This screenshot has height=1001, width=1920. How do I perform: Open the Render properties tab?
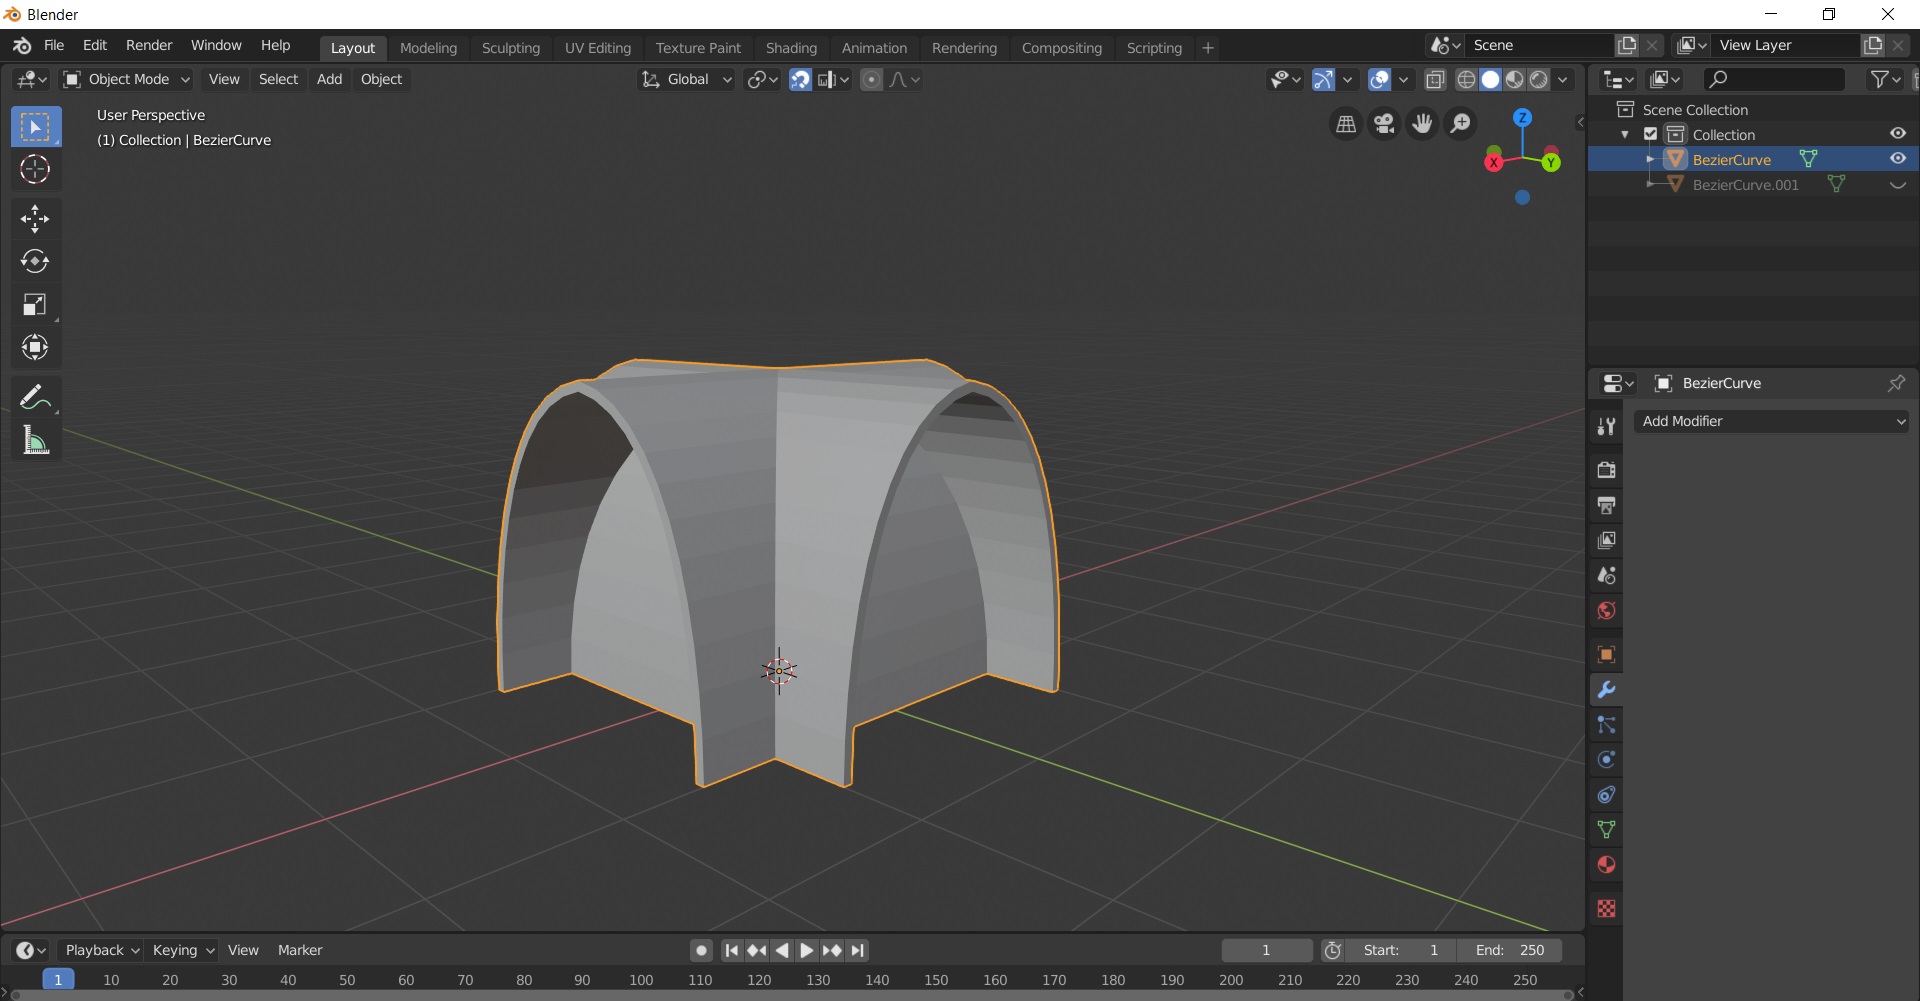(x=1606, y=470)
